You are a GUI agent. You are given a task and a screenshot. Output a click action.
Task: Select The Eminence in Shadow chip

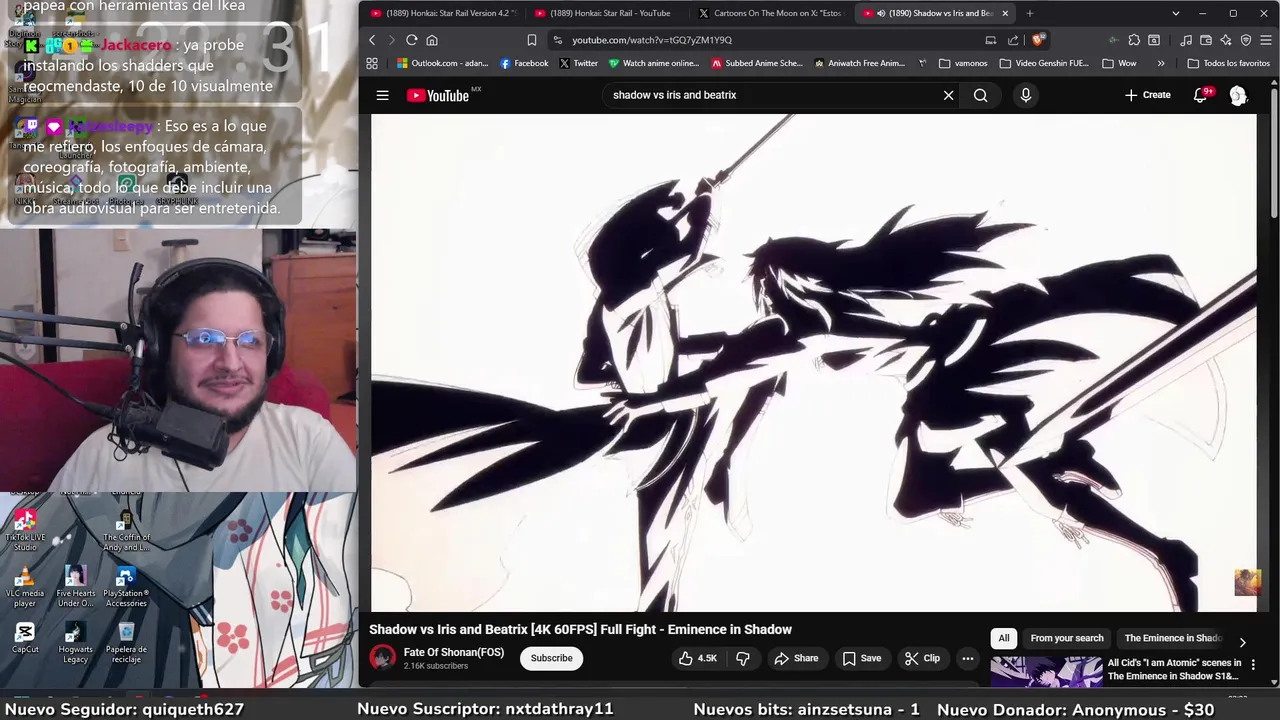click(1172, 638)
